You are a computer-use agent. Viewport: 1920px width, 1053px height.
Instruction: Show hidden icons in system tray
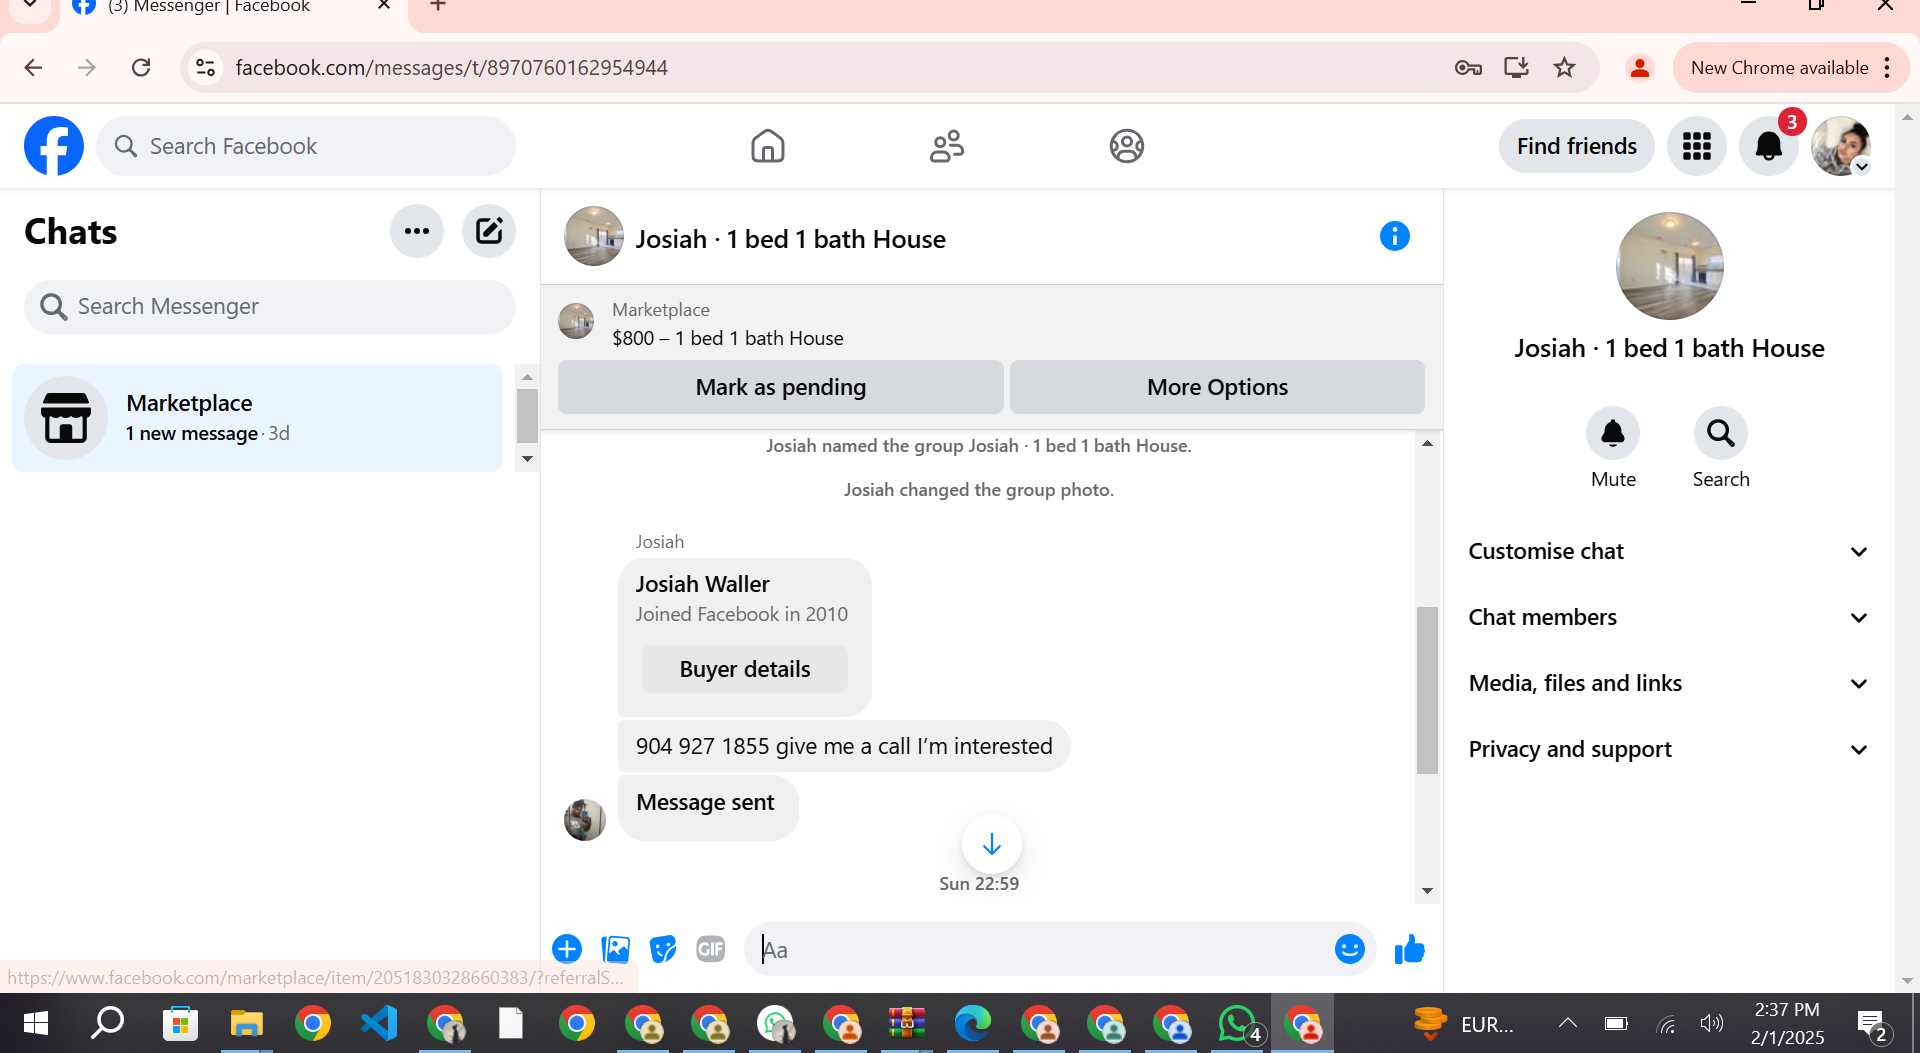tap(1567, 1023)
